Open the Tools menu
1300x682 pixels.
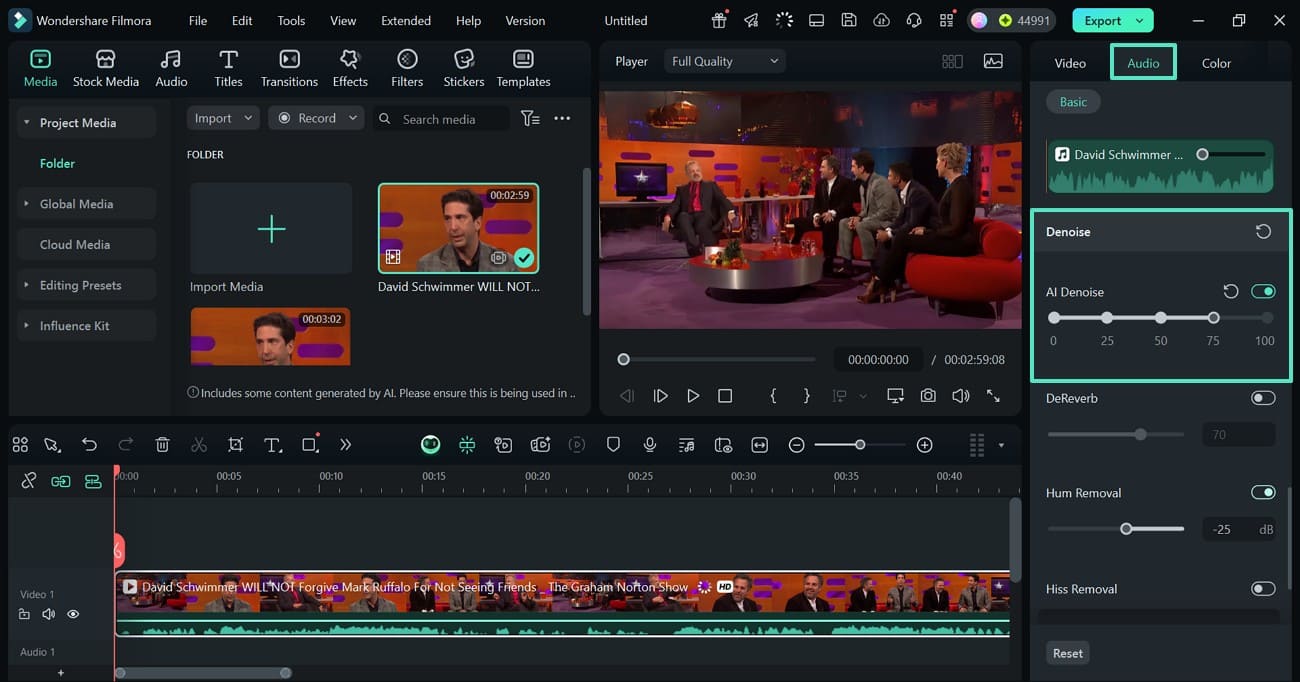tap(291, 20)
